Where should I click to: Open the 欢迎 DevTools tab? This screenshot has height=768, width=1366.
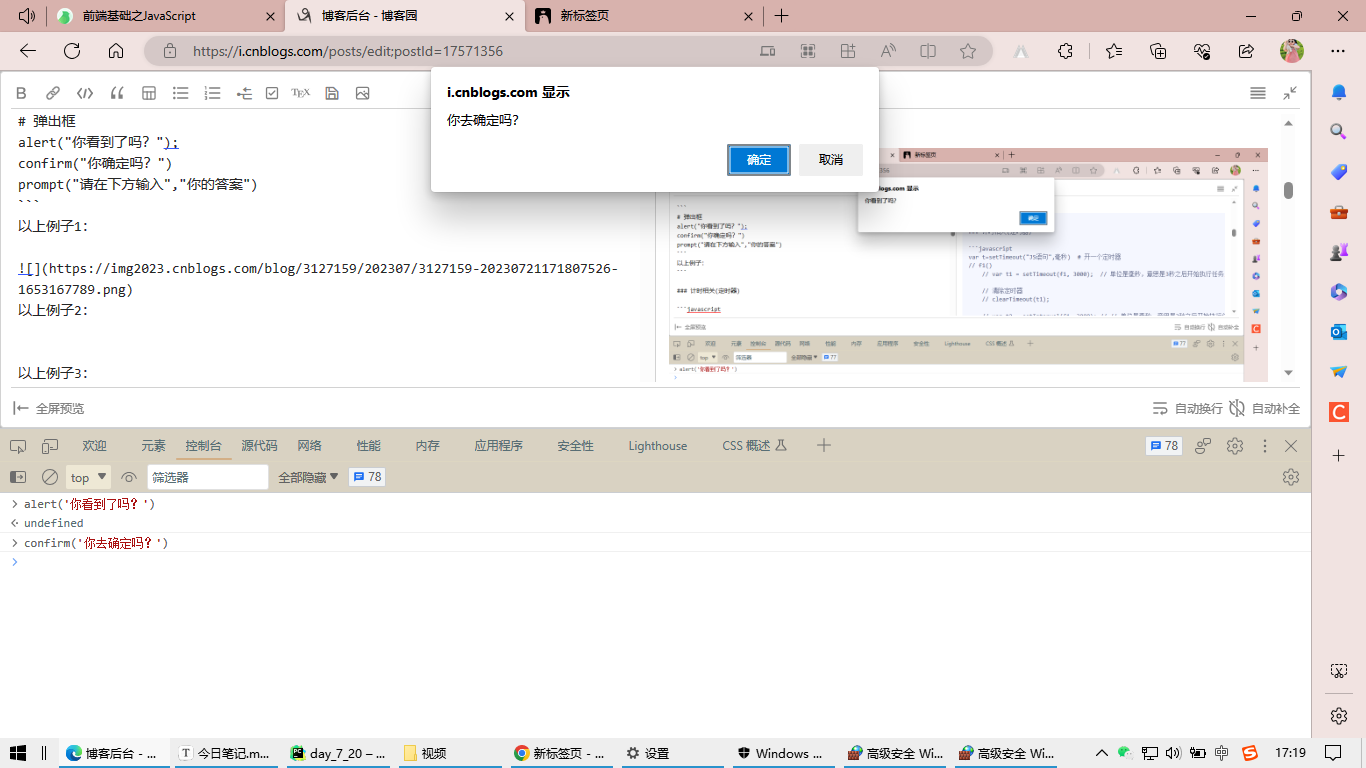(x=95, y=446)
